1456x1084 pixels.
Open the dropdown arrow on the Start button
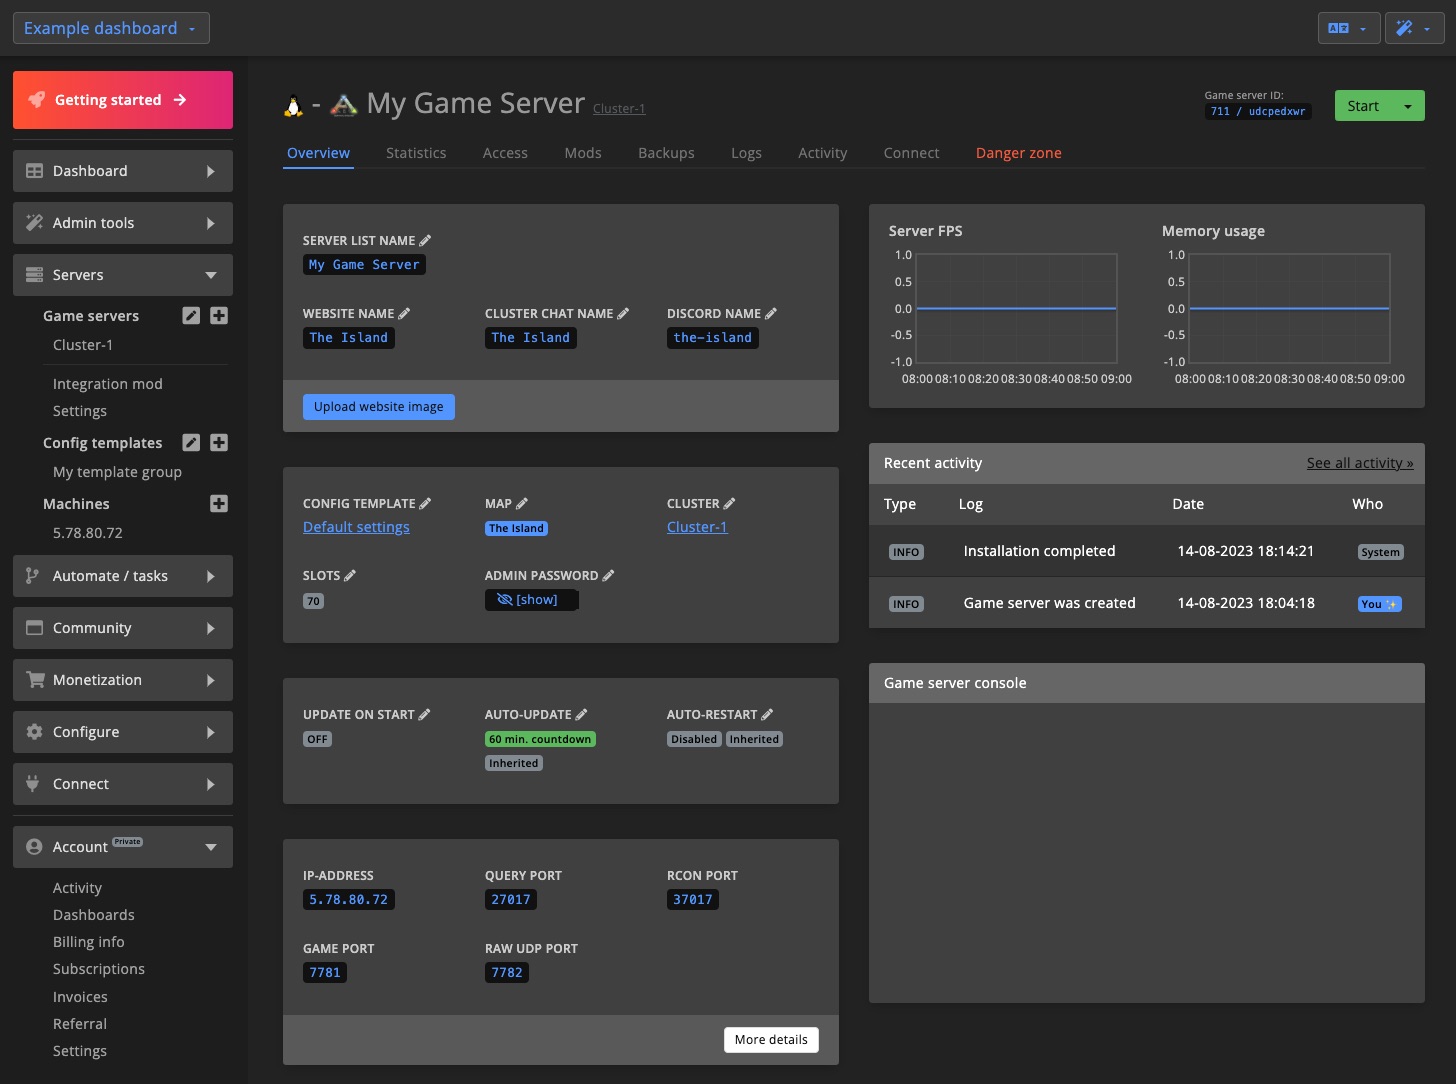pos(1406,105)
